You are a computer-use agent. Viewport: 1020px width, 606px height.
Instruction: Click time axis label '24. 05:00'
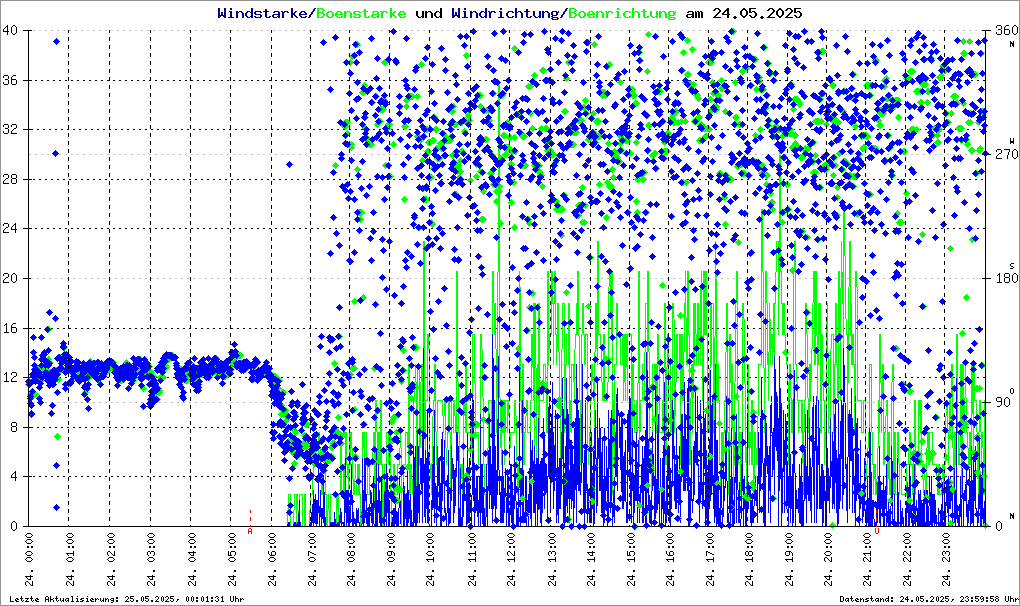(232, 560)
